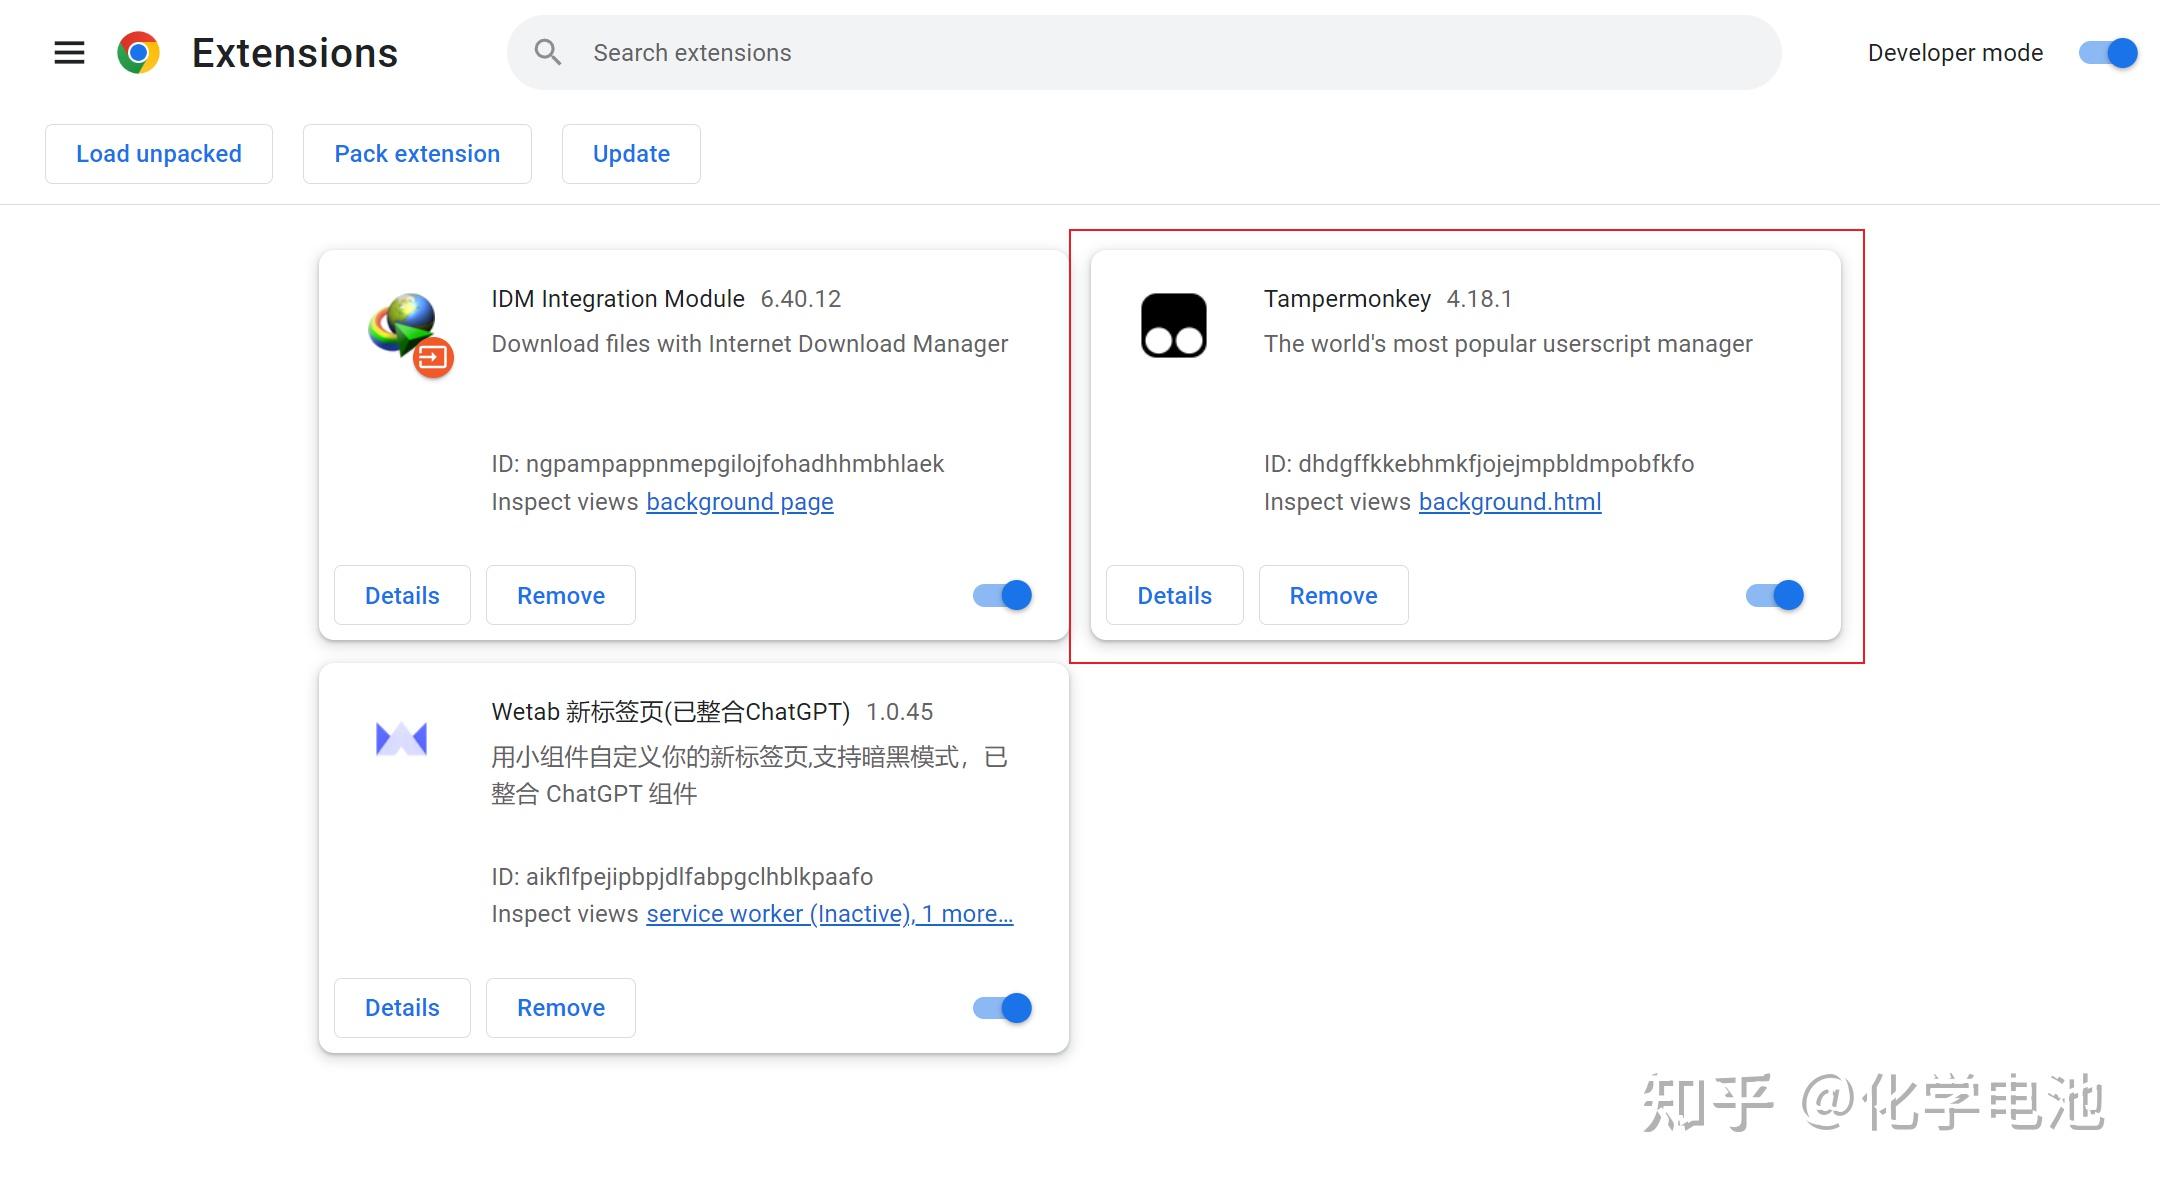Viewport: 2160px width, 1187px height.
Task: Click Tampermonkey name text
Action: coord(1347,299)
